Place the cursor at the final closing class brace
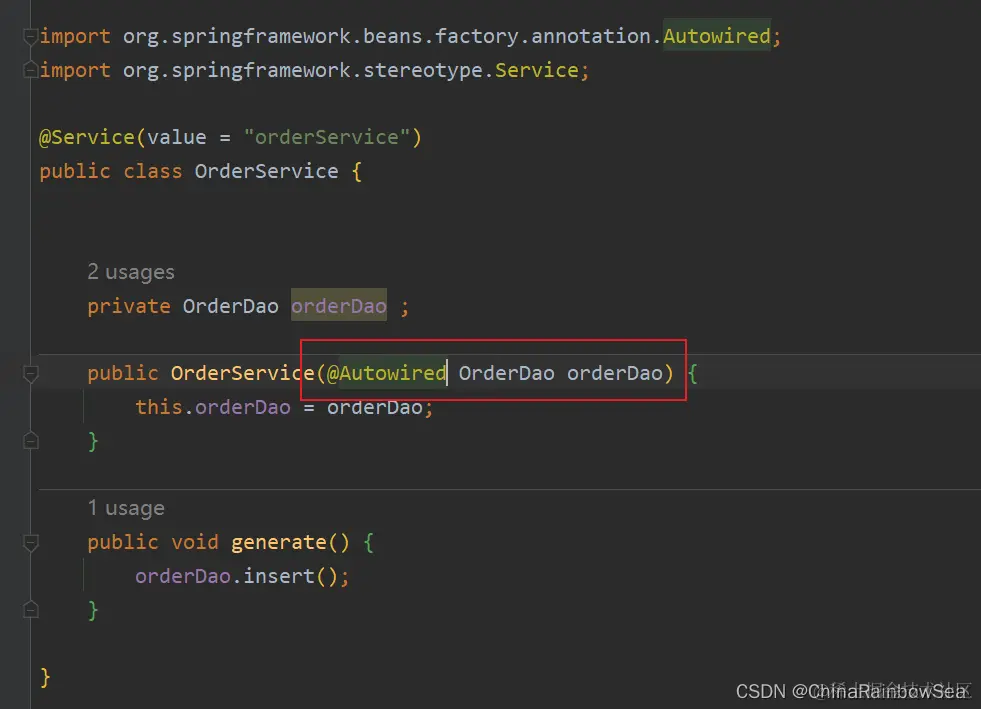The height and width of the screenshot is (709, 981). (x=45, y=678)
